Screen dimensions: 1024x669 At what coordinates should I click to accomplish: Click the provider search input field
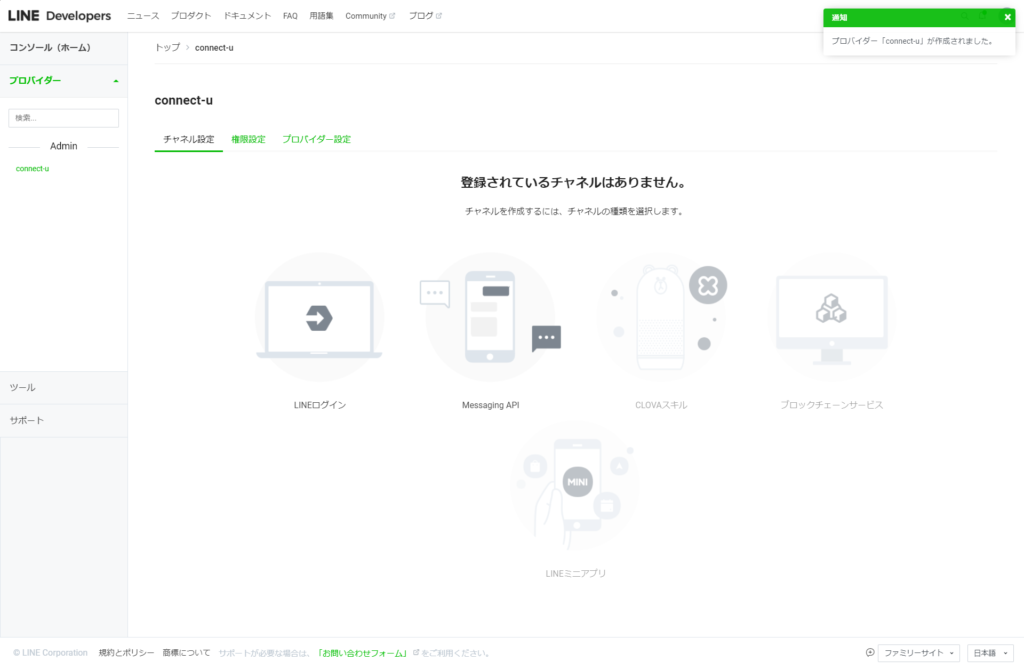coord(63,118)
